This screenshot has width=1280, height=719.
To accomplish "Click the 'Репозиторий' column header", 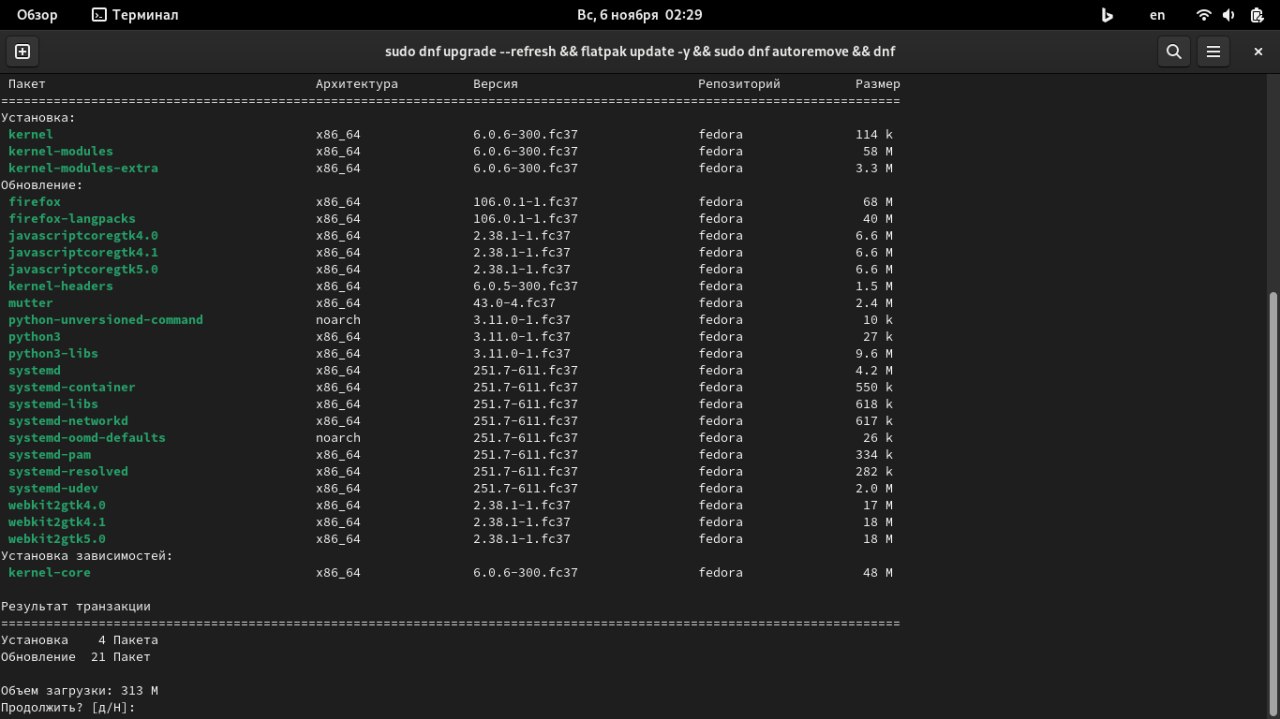I will click(x=739, y=84).
